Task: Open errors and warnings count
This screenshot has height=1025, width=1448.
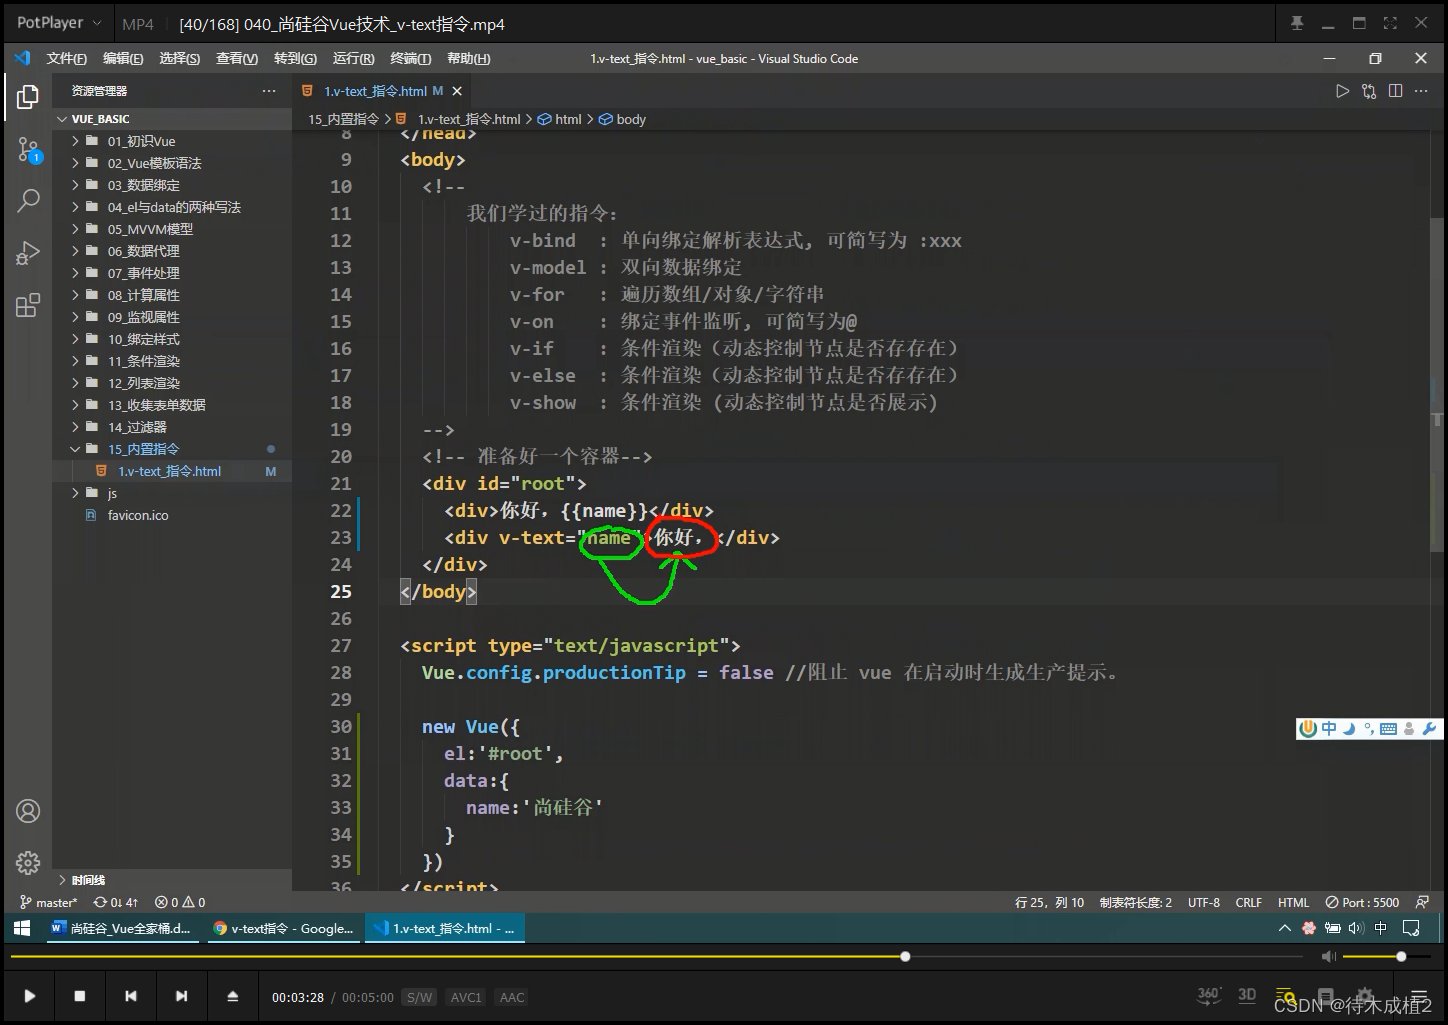Action: [180, 902]
